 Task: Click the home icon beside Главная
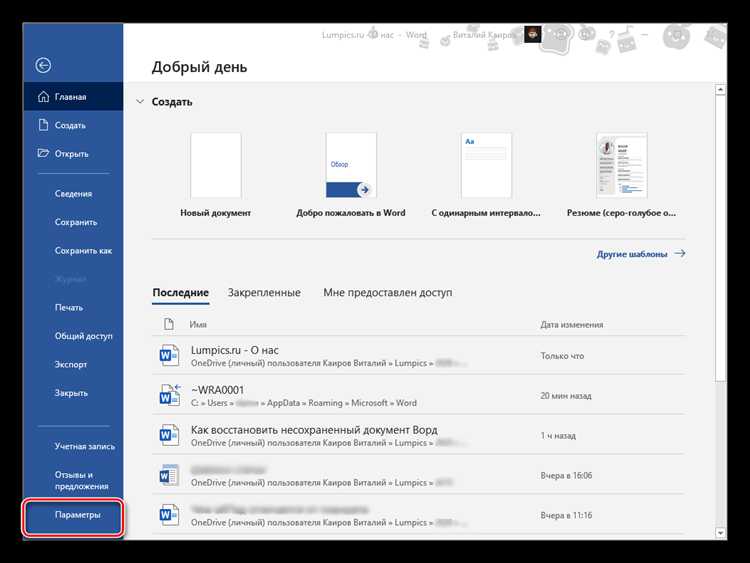pos(43,97)
